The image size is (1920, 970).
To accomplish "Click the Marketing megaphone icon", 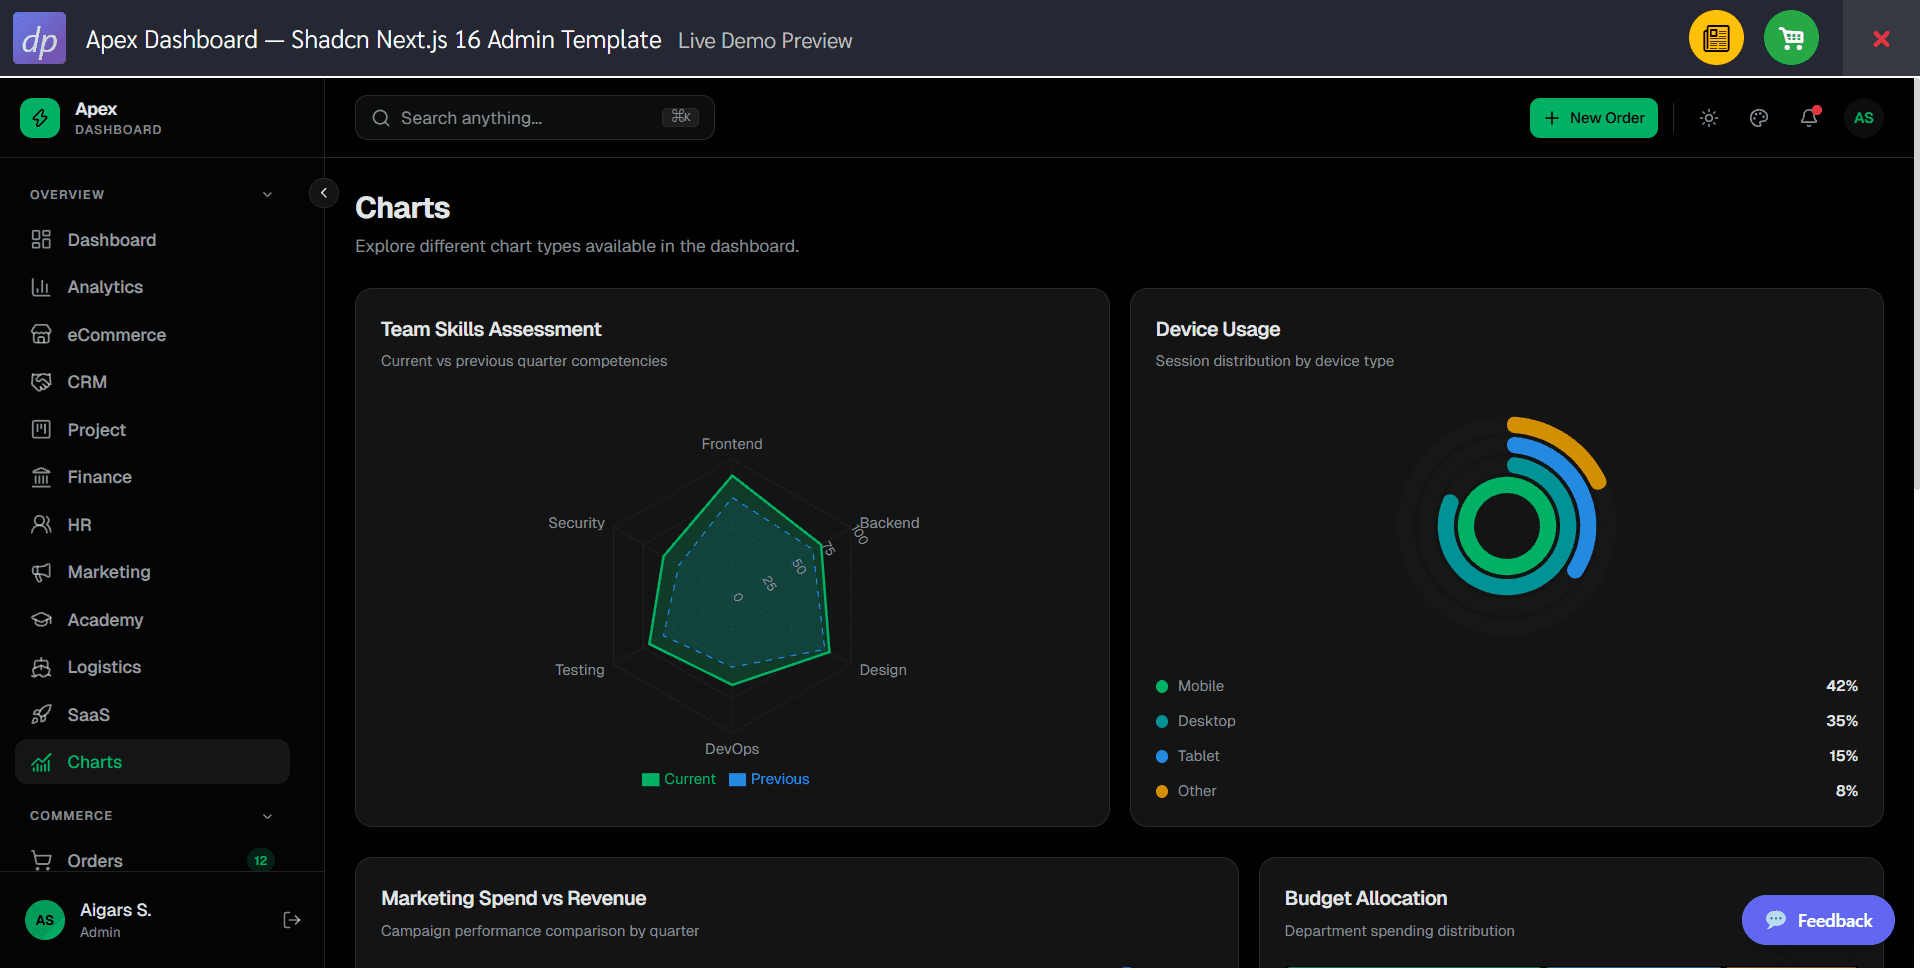I will pos(41,572).
